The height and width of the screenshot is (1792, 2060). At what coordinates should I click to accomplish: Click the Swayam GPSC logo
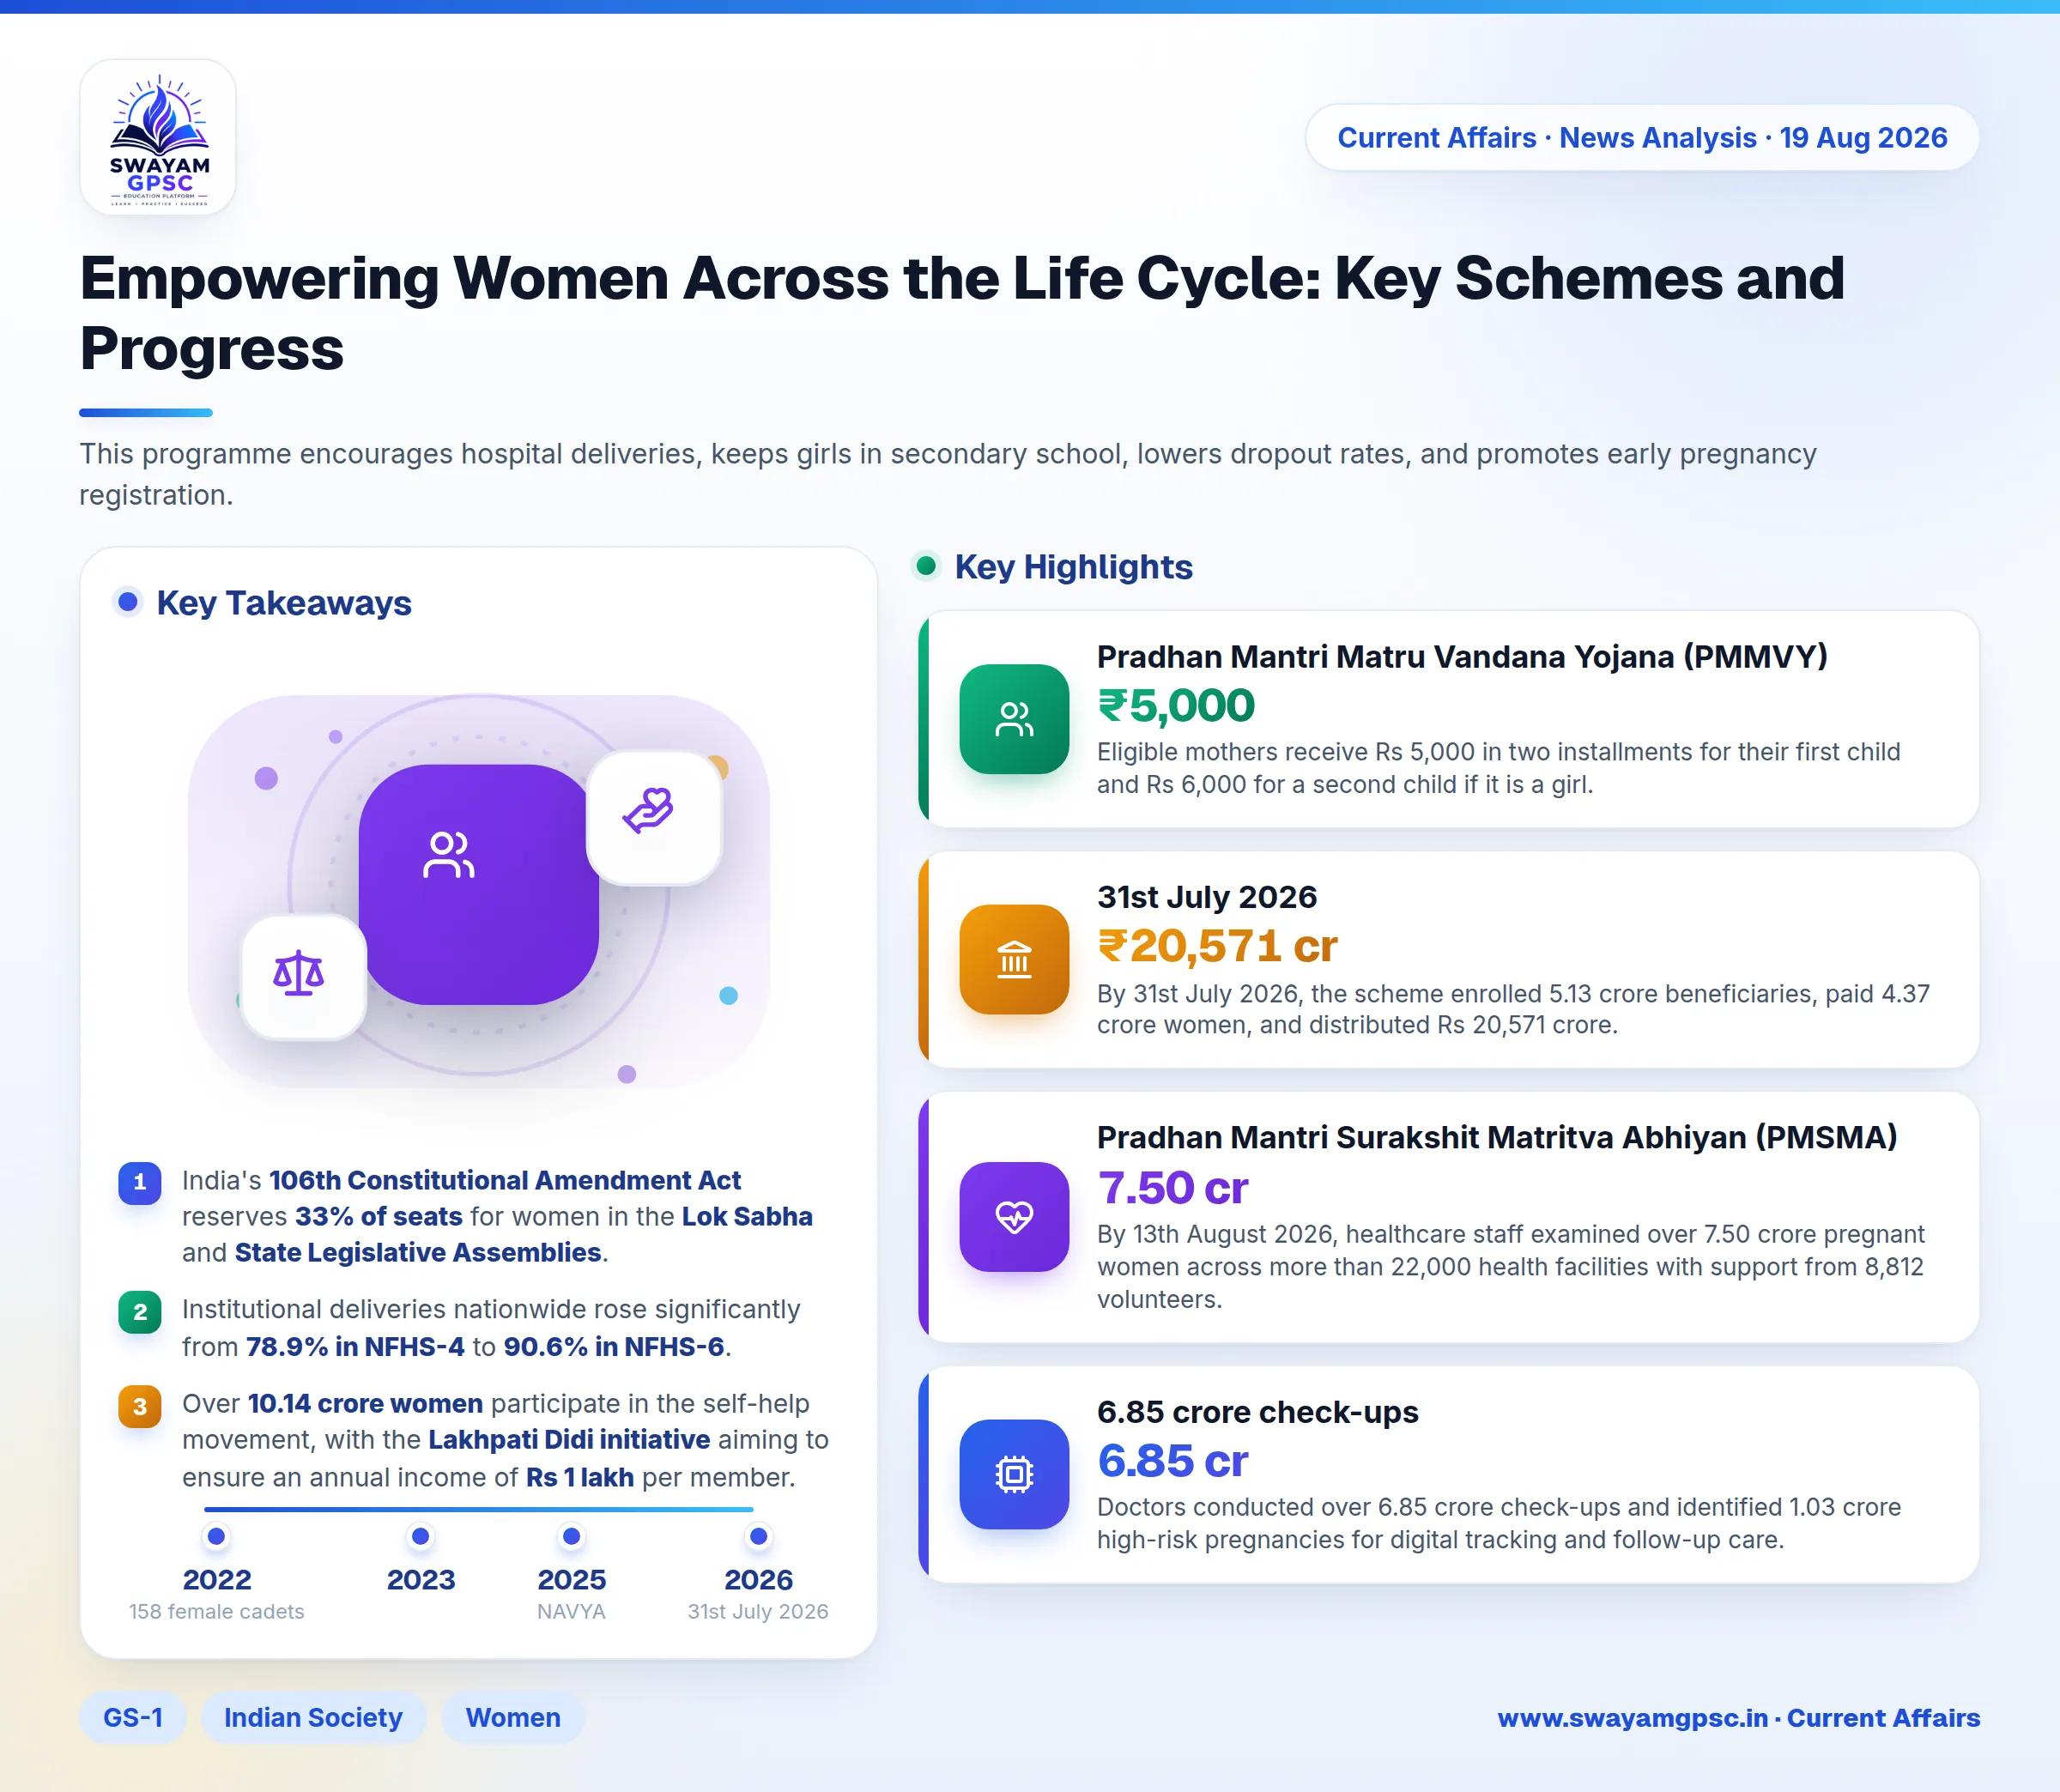[158, 137]
